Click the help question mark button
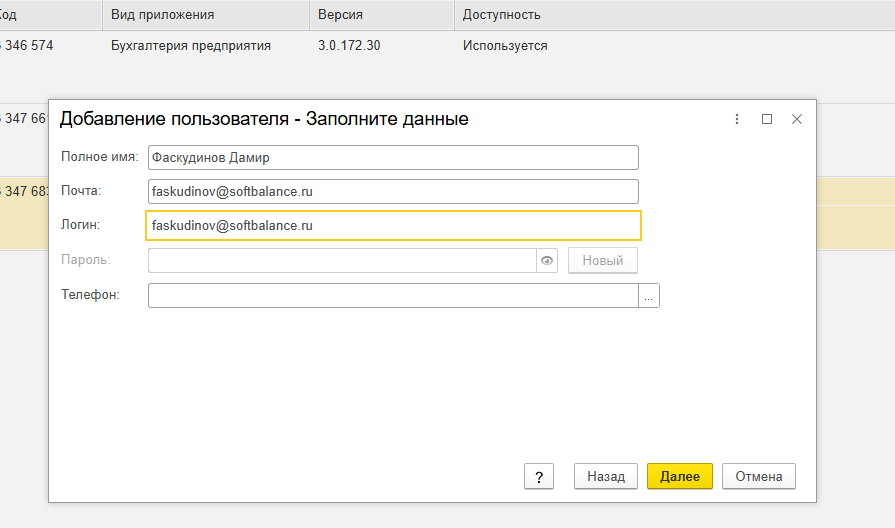Viewport: 895px width, 528px height. 539,476
